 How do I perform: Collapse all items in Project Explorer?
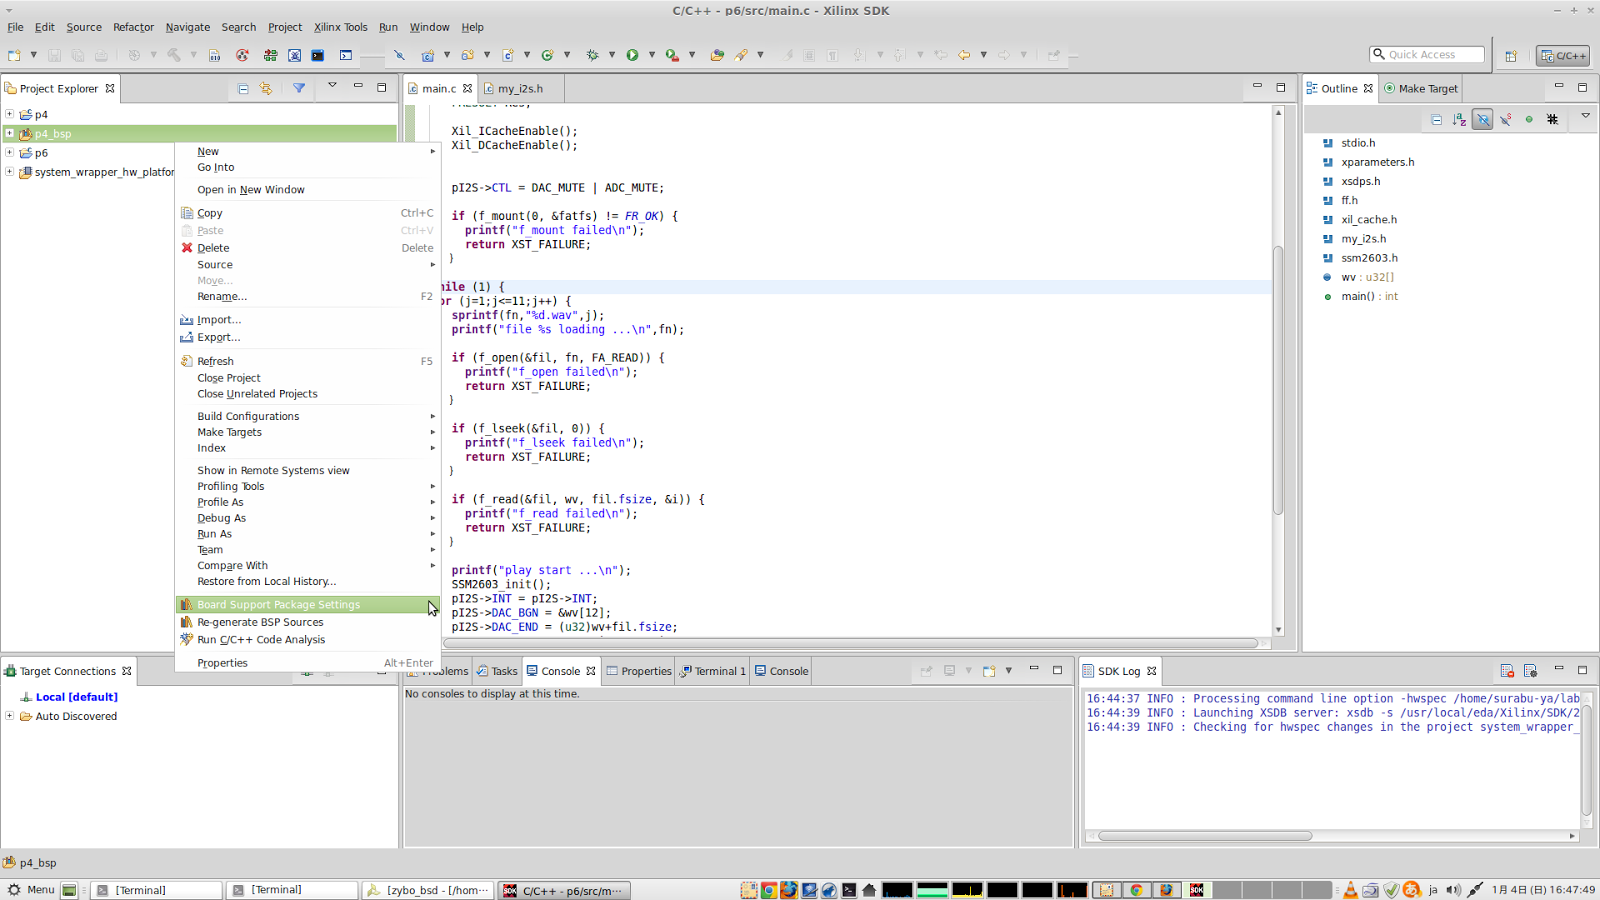click(243, 88)
